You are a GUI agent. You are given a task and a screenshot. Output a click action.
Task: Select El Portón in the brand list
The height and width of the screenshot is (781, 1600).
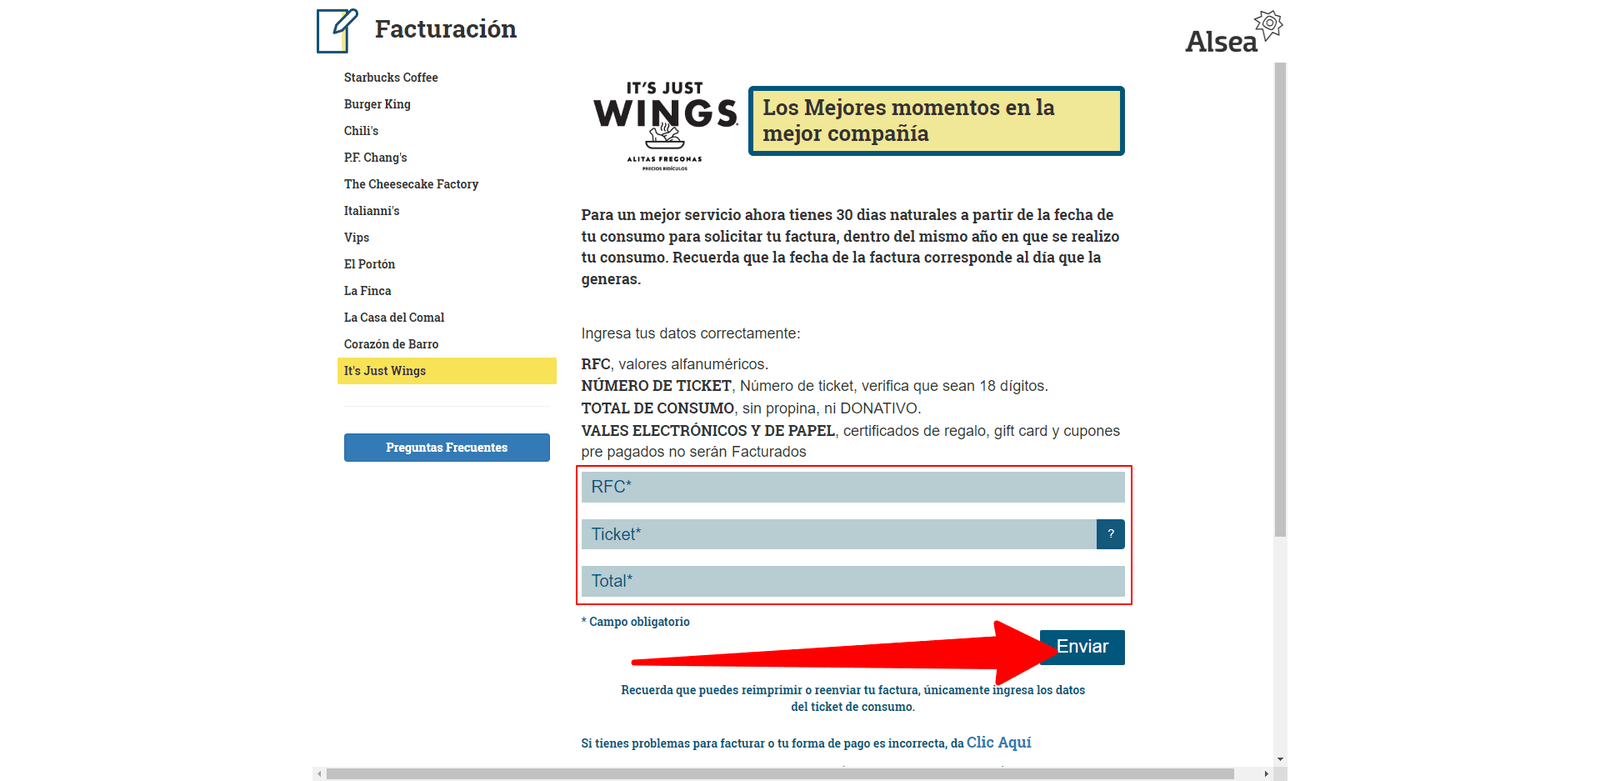369,264
